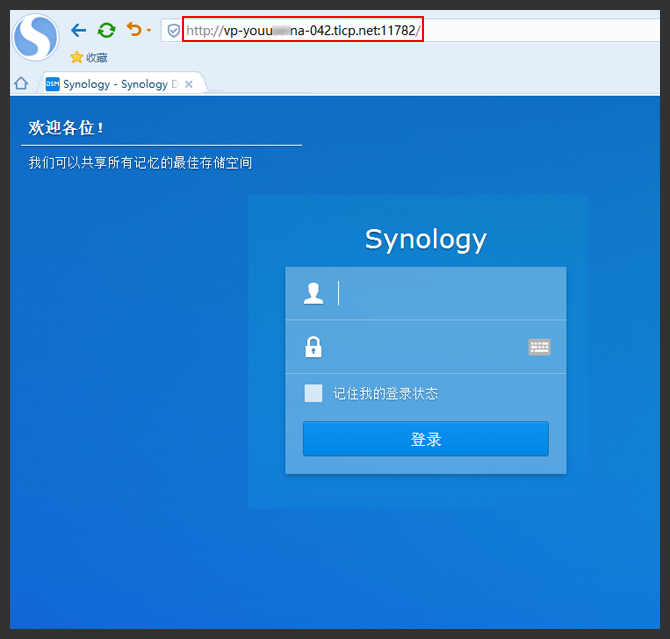Open the dropdown beside the undo arrow

tap(149, 30)
